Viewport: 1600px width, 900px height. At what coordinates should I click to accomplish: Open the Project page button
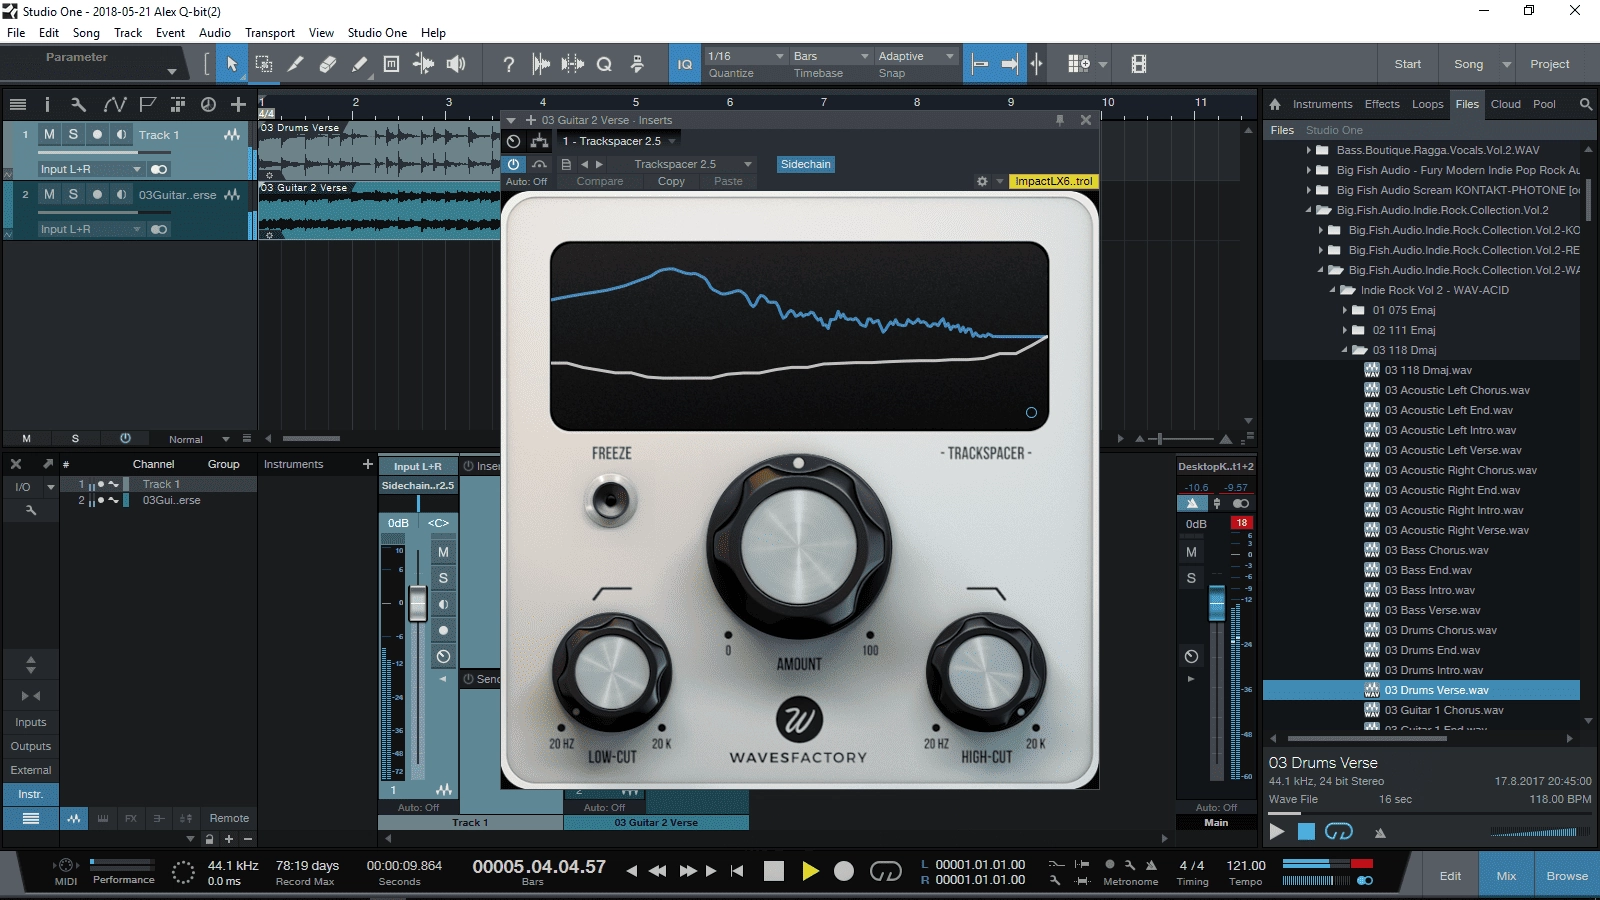(x=1549, y=64)
